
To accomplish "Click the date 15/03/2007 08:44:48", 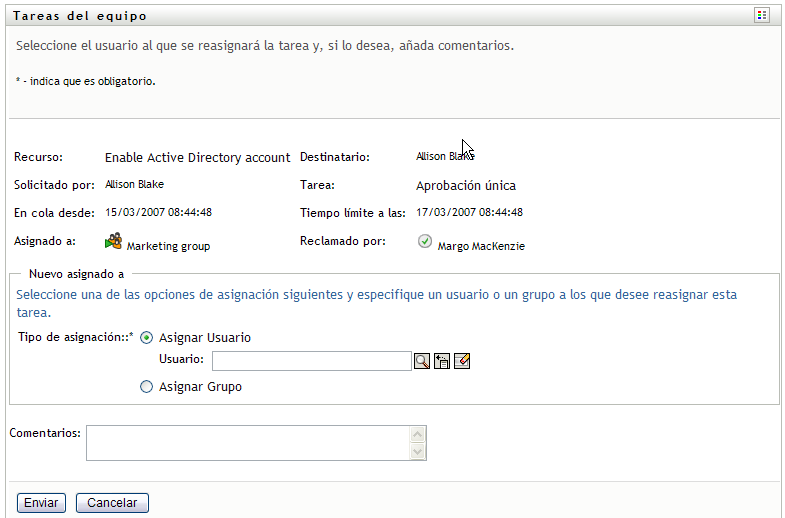I will pos(158,212).
